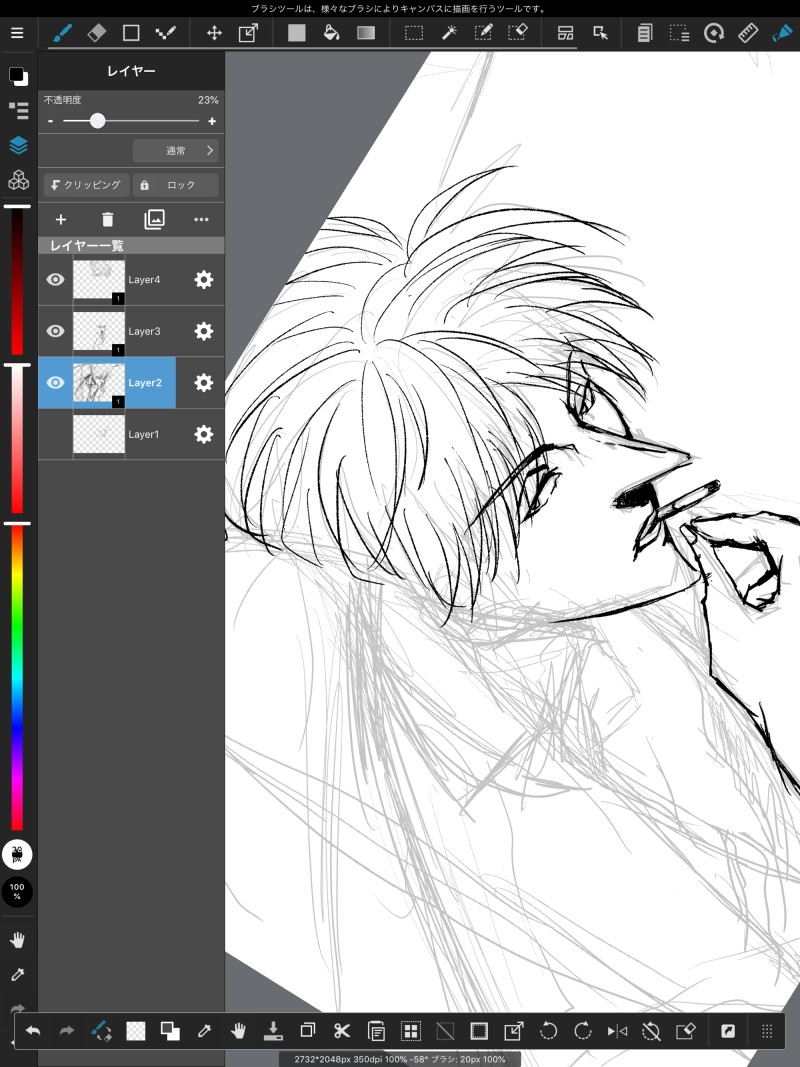This screenshot has height=1067, width=800.
Task: Hide Layer2 with its eye icon
Action: 56,382
